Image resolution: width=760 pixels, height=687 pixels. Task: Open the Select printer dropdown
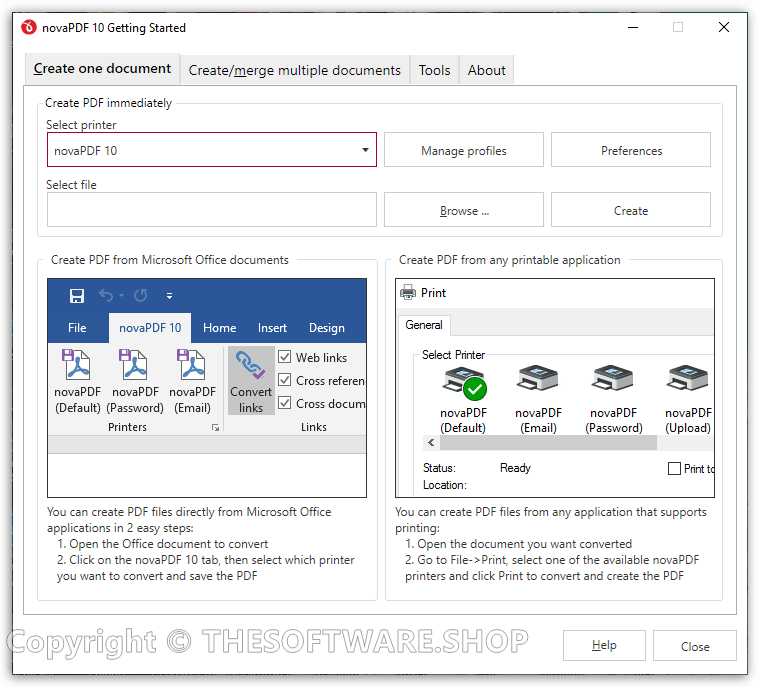click(x=211, y=150)
